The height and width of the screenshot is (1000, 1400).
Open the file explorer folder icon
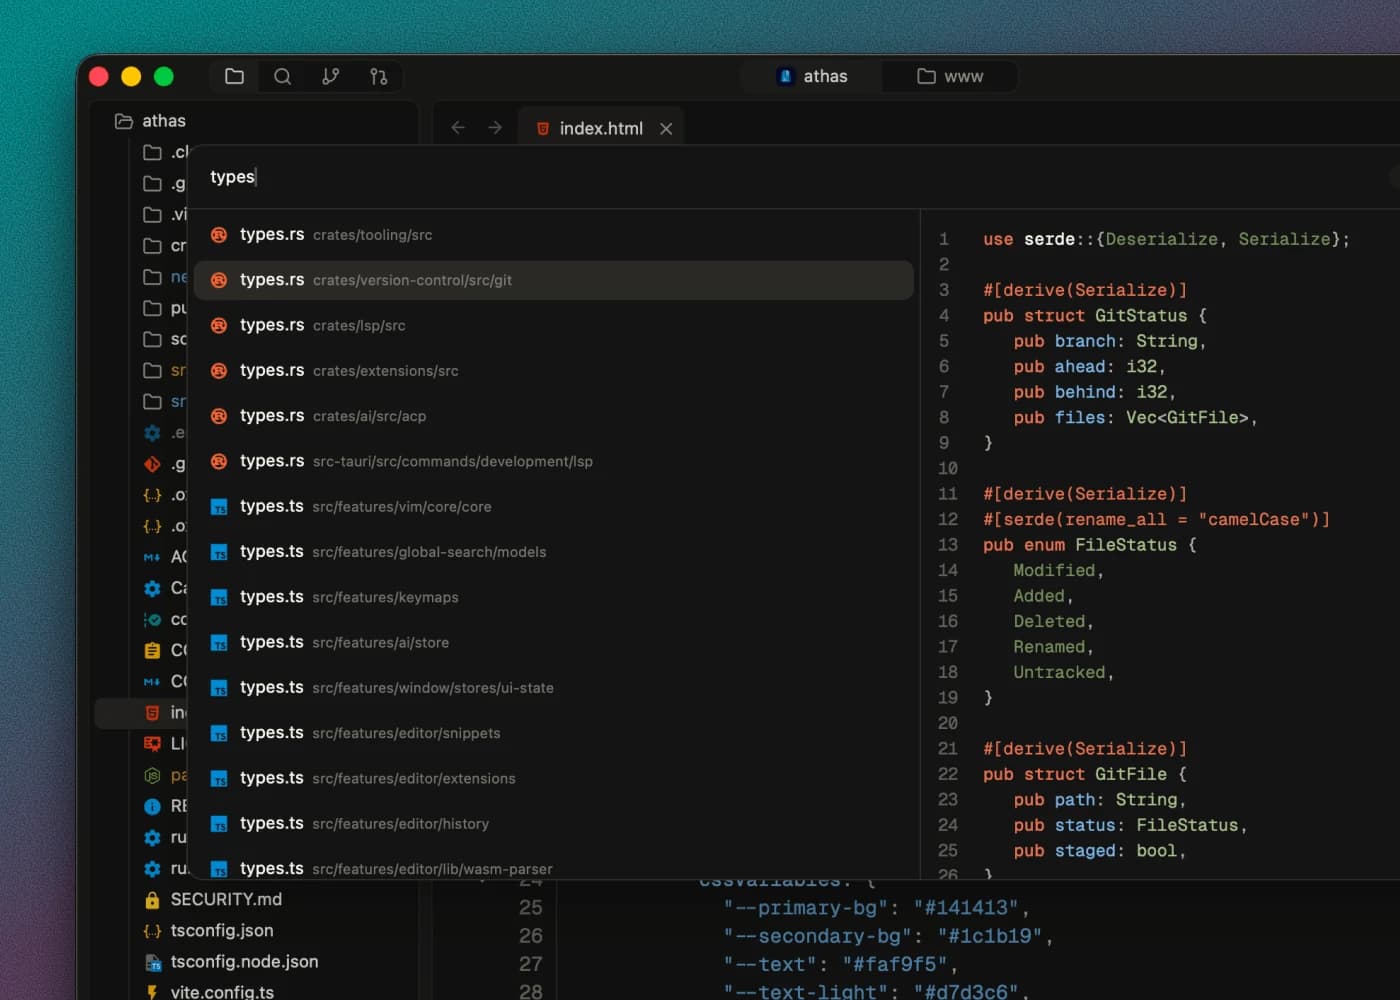point(235,76)
